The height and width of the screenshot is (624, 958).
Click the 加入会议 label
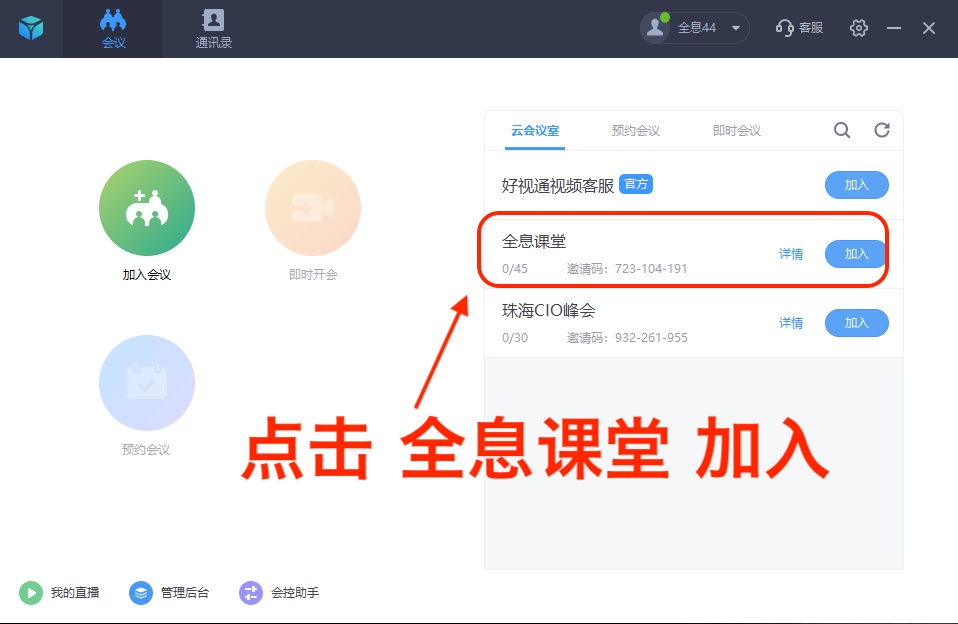click(147, 275)
